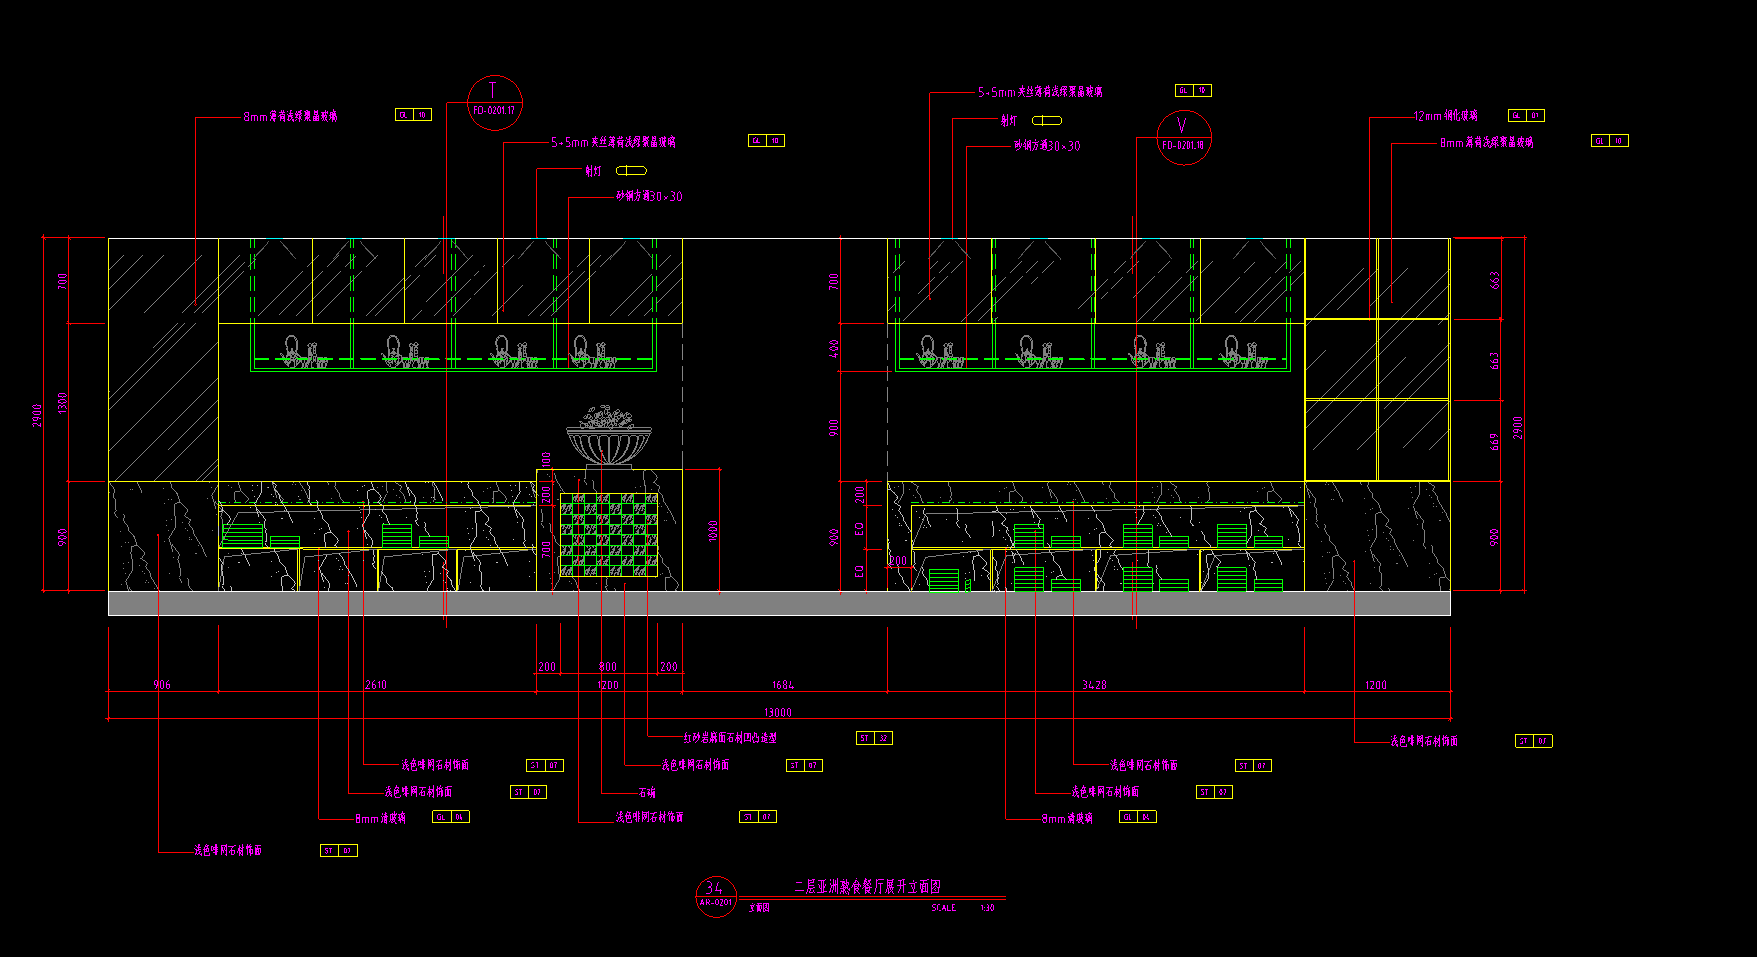Select the 800 dimension above 1200
The image size is (1757, 957).
[x=608, y=666]
